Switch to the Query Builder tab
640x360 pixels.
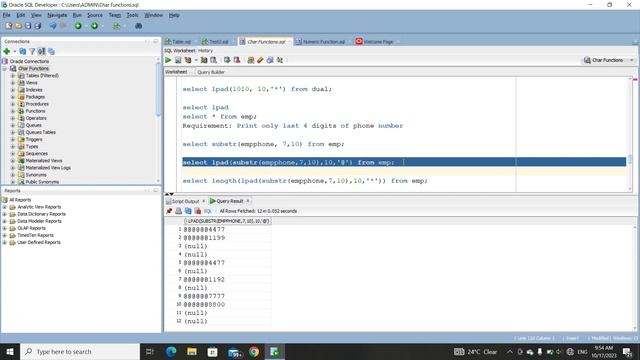211,72
